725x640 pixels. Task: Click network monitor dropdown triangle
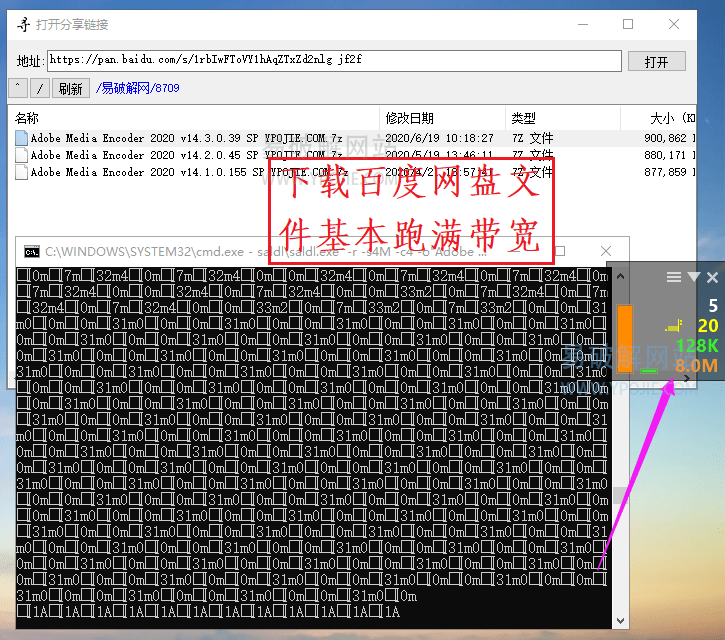pyautogui.click(x=694, y=277)
